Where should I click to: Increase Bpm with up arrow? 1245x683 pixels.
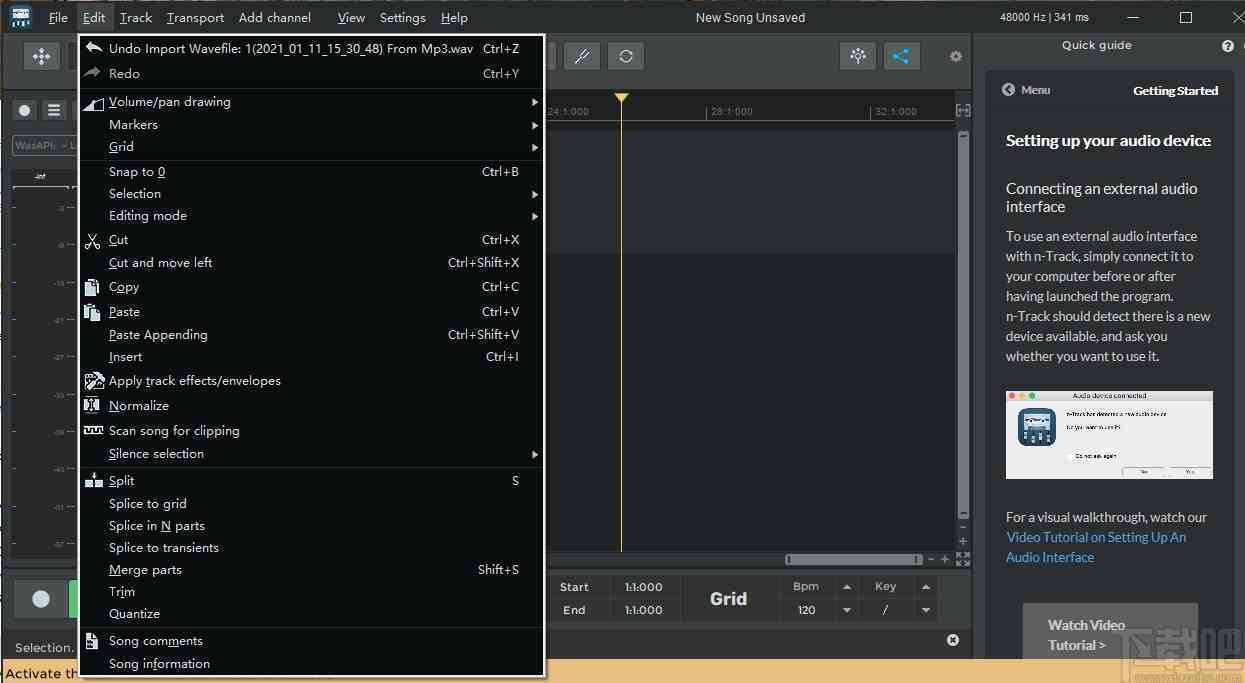[847, 587]
